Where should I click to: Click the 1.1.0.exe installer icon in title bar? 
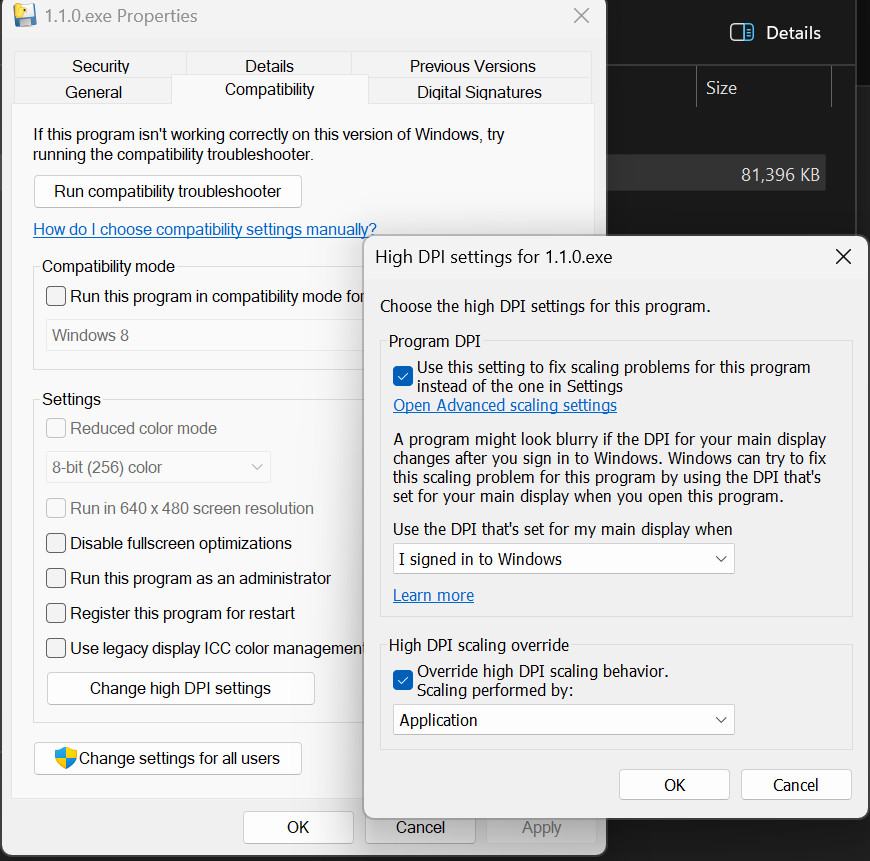(x=24, y=16)
